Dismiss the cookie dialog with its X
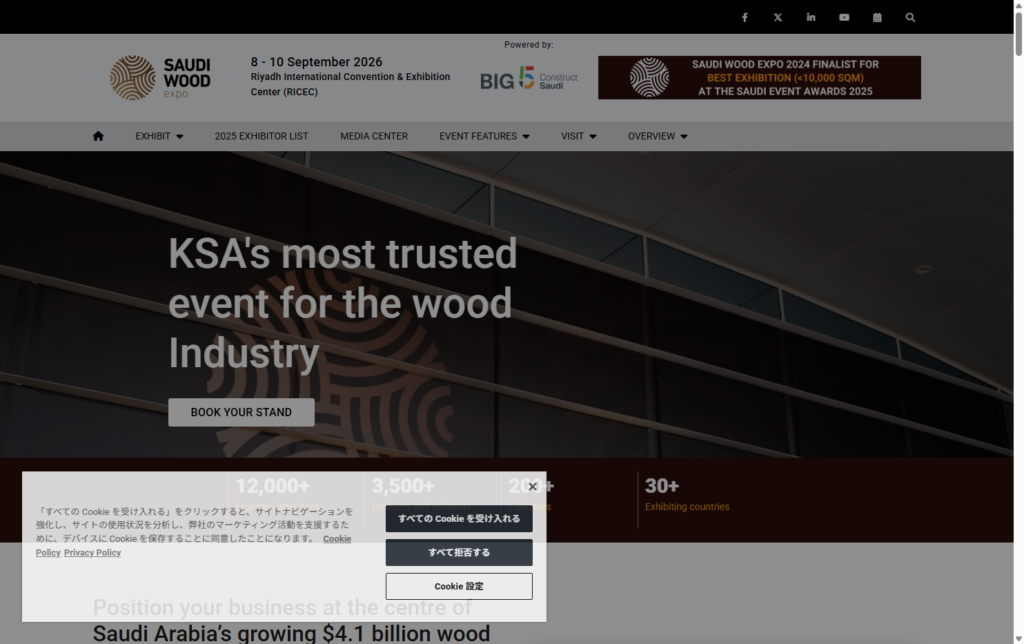Screen dimensions: 1024x644 pos(531,486)
